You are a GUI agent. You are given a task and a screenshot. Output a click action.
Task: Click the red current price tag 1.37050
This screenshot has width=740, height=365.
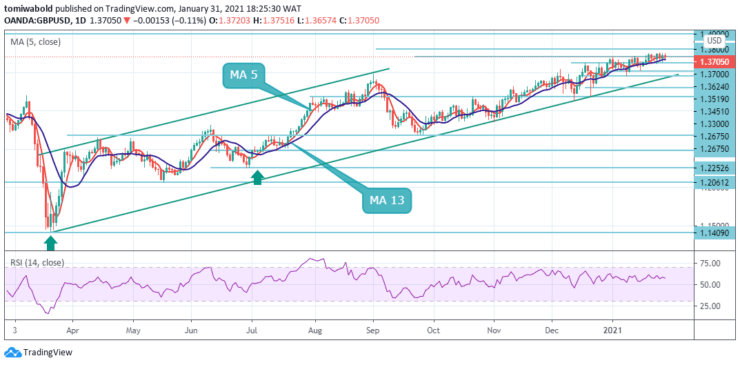[x=716, y=61]
